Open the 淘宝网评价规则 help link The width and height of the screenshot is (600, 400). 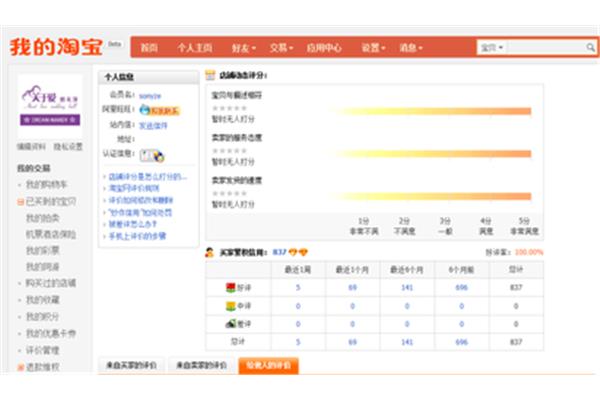(134, 188)
